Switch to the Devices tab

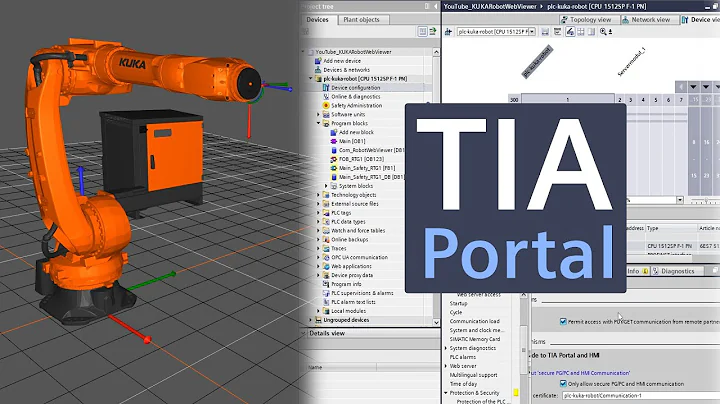point(318,20)
